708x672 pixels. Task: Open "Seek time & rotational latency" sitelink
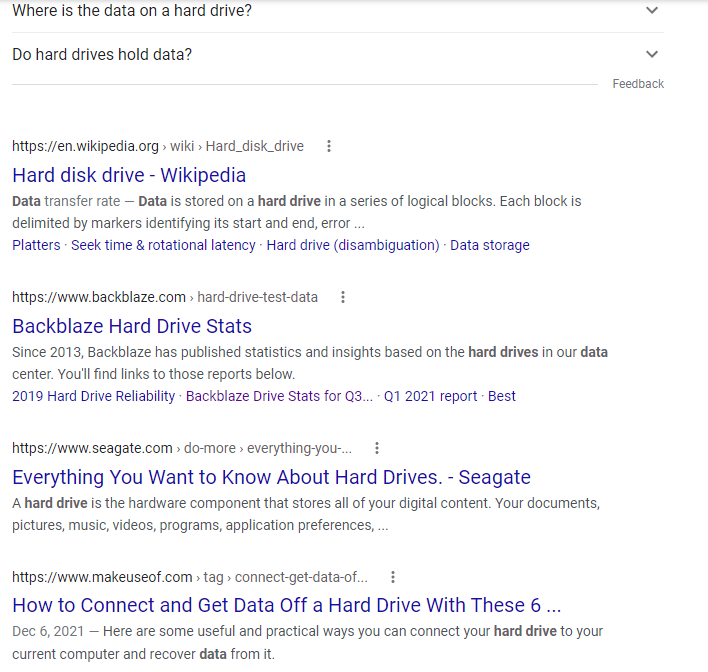click(x=163, y=245)
